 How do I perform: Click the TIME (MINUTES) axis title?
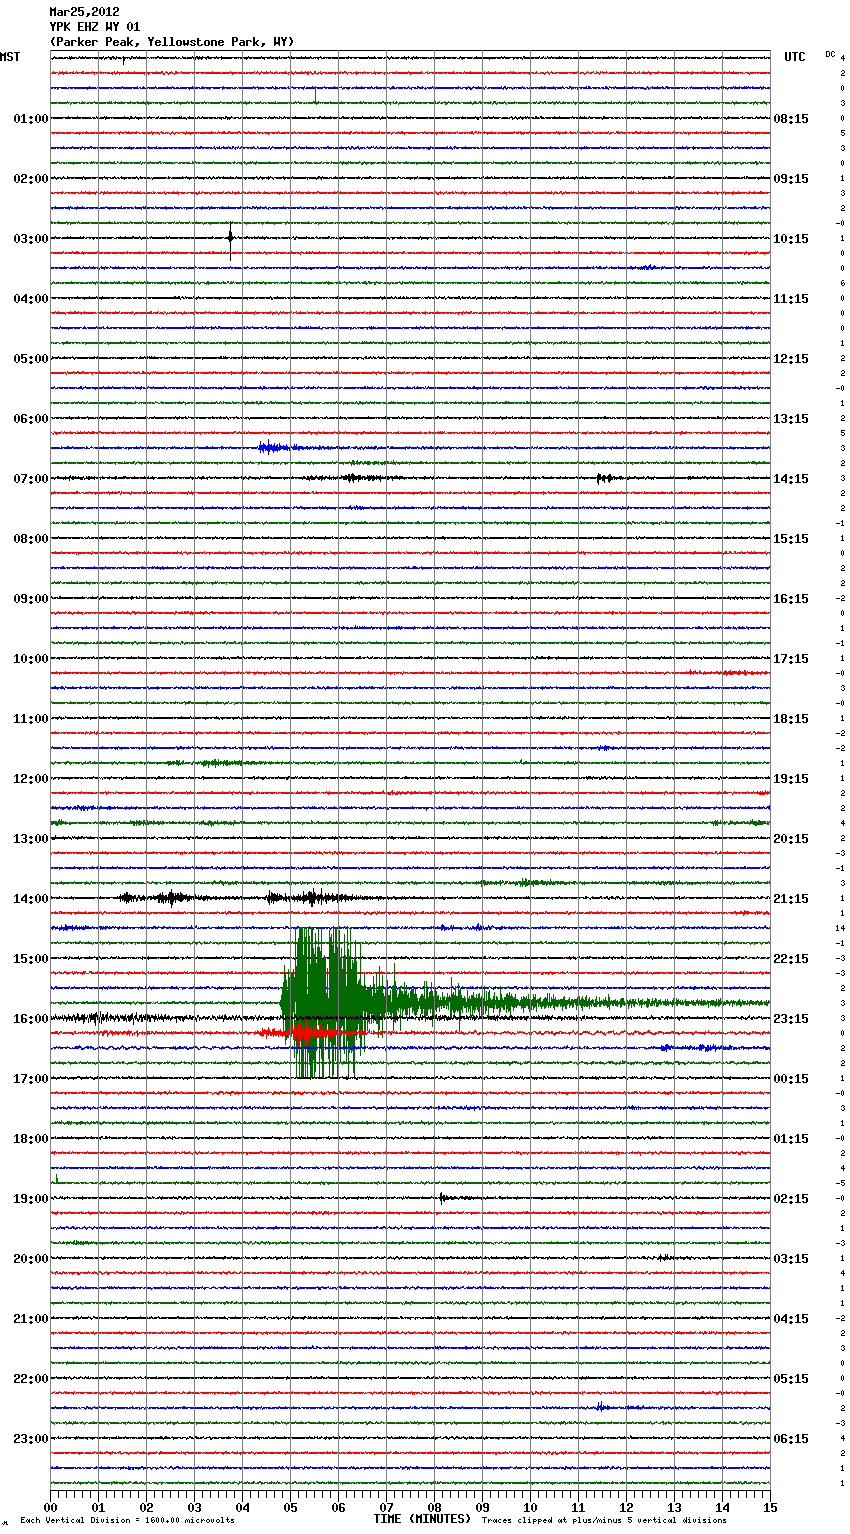[422, 1519]
